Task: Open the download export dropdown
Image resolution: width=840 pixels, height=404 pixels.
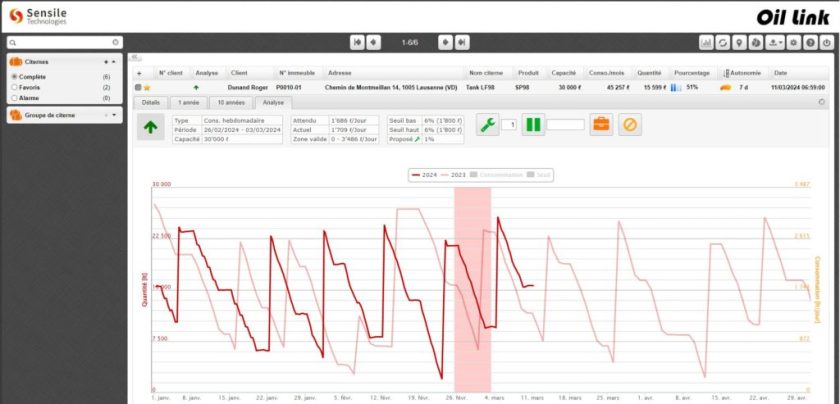Action: tap(775, 43)
